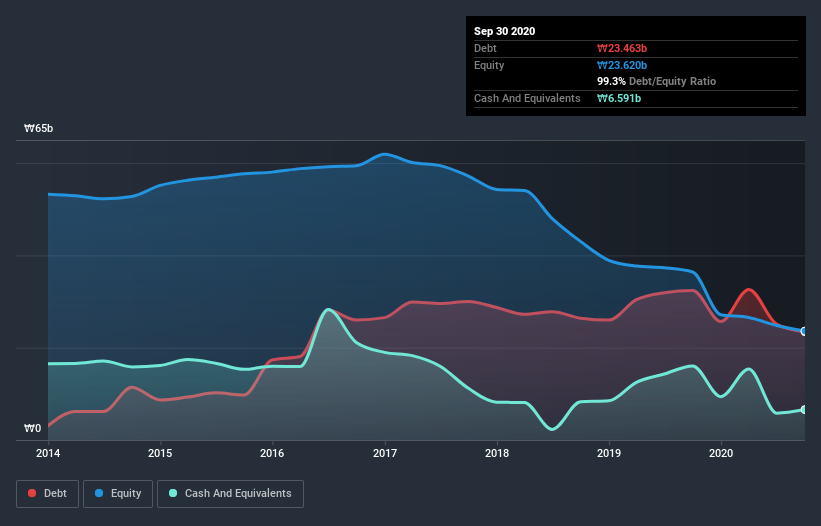Select the 2018 x-axis label
The width and height of the screenshot is (821, 526).
[496, 453]
